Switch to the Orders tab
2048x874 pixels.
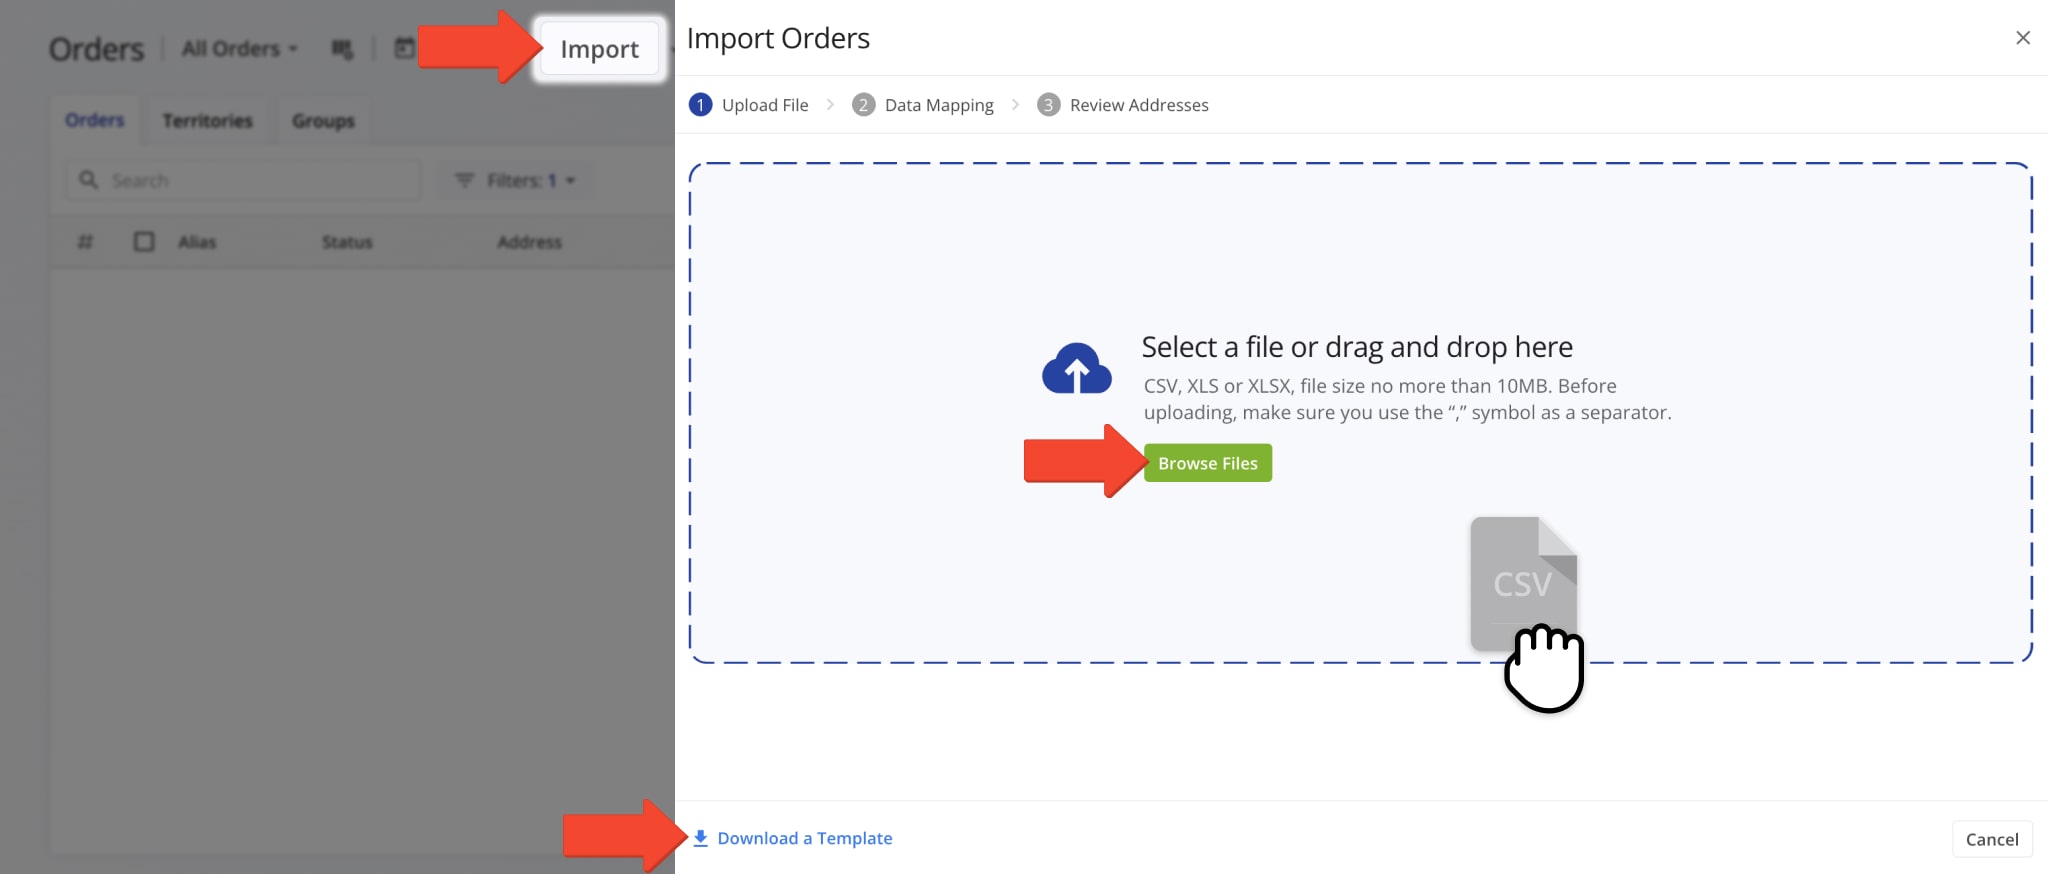coord(95,120)
